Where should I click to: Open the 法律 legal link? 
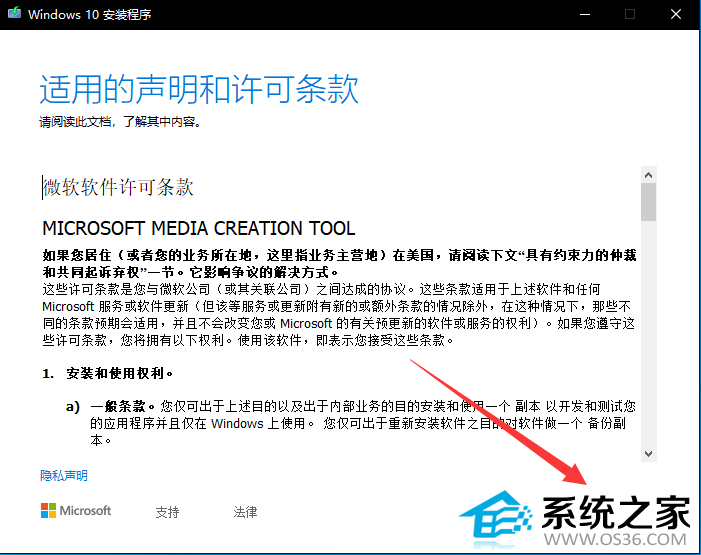pyautogui.click(x=245, y=512)
